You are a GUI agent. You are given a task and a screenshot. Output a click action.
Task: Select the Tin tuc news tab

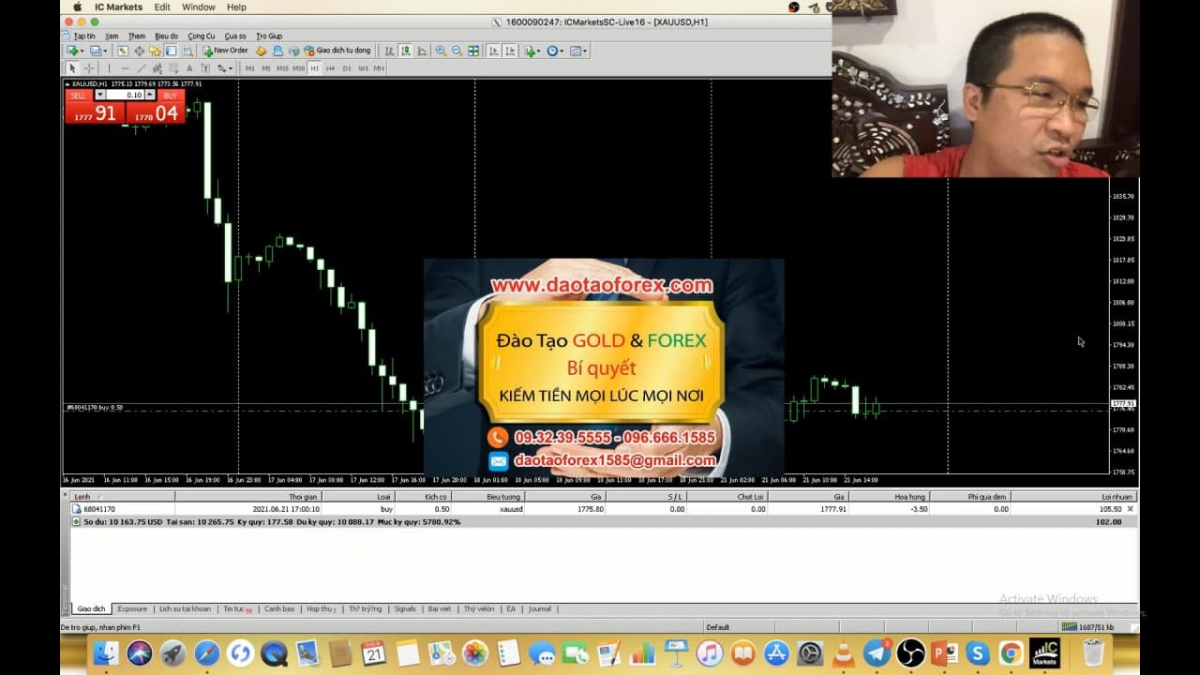coord(236,609)
